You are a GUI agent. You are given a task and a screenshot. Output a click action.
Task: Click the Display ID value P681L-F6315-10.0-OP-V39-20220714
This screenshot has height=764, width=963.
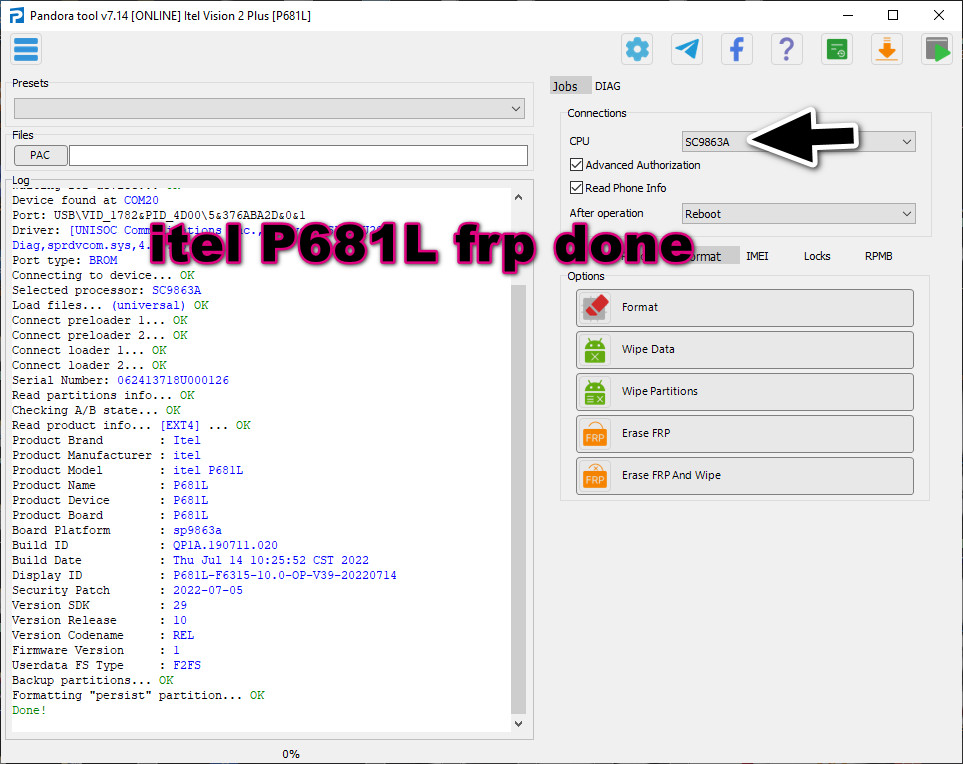tap(285, 575)
